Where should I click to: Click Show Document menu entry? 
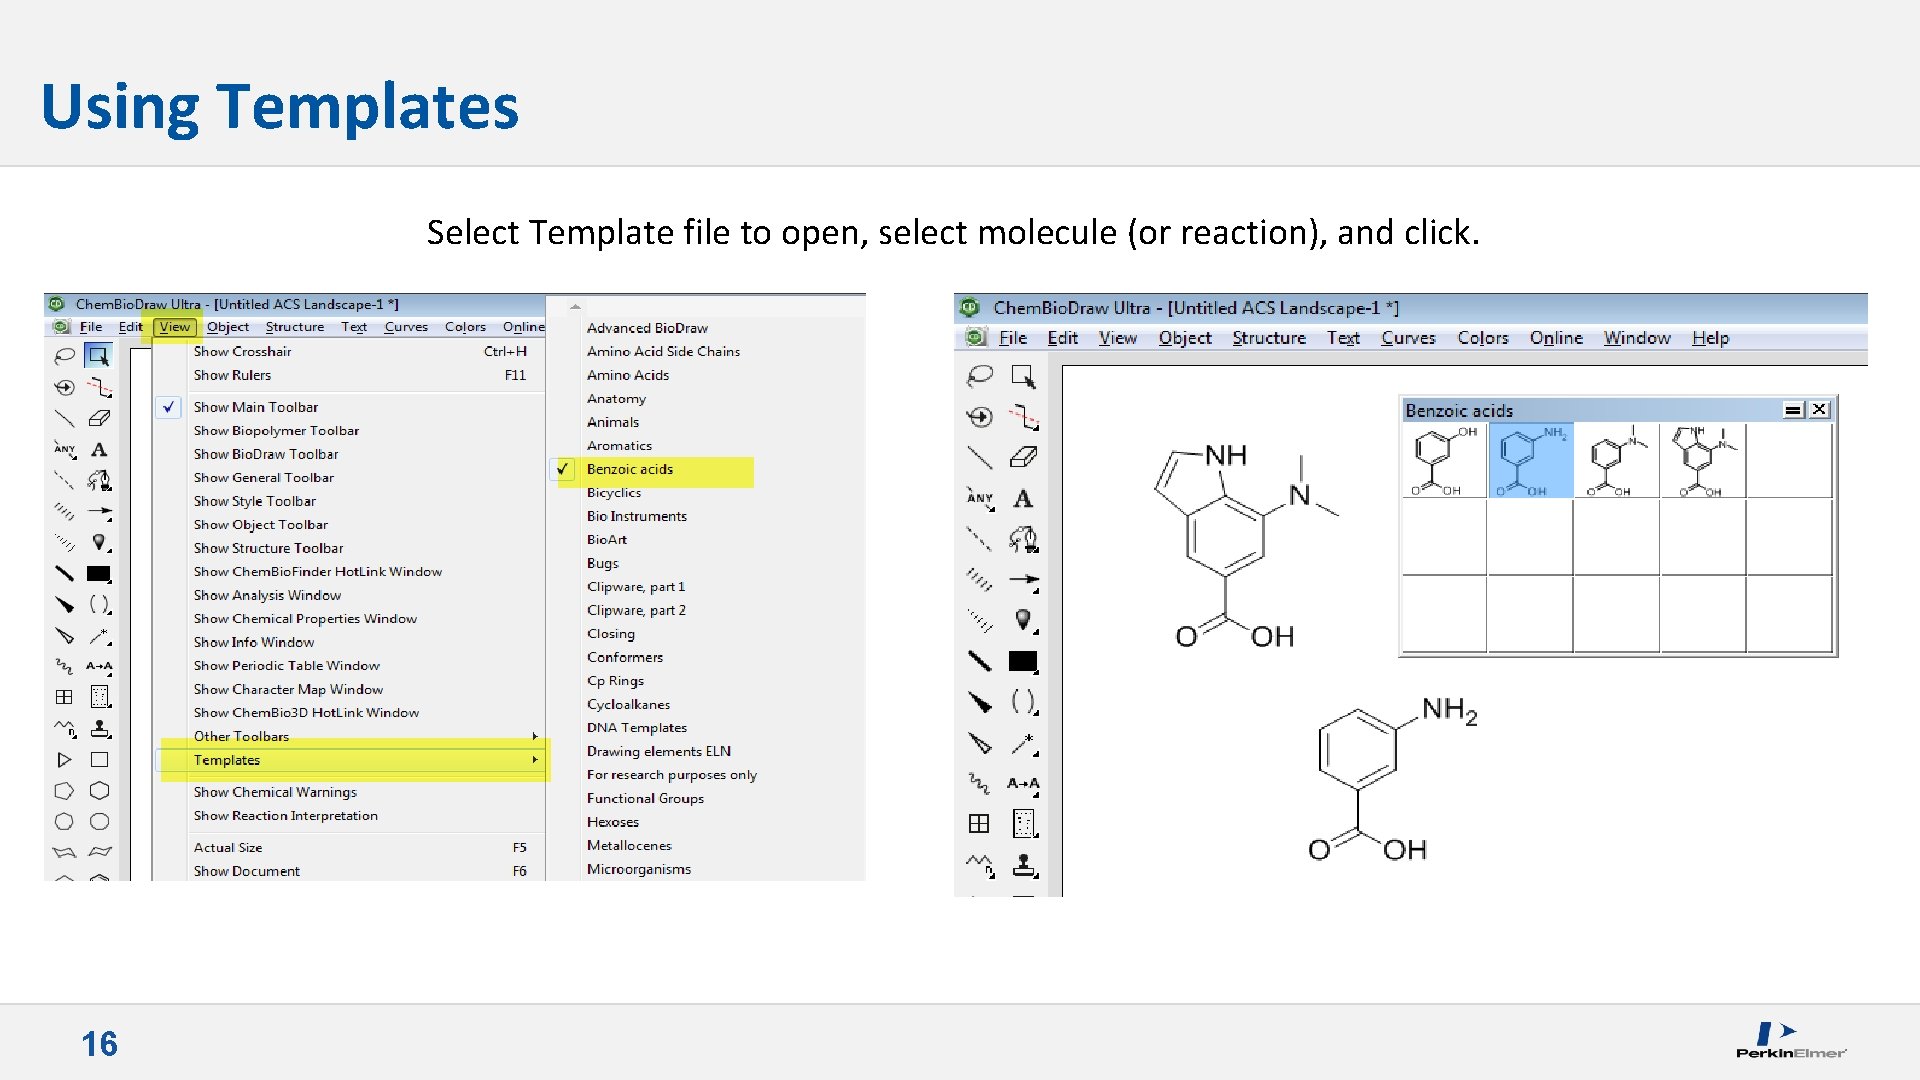(x=350, y=871)
